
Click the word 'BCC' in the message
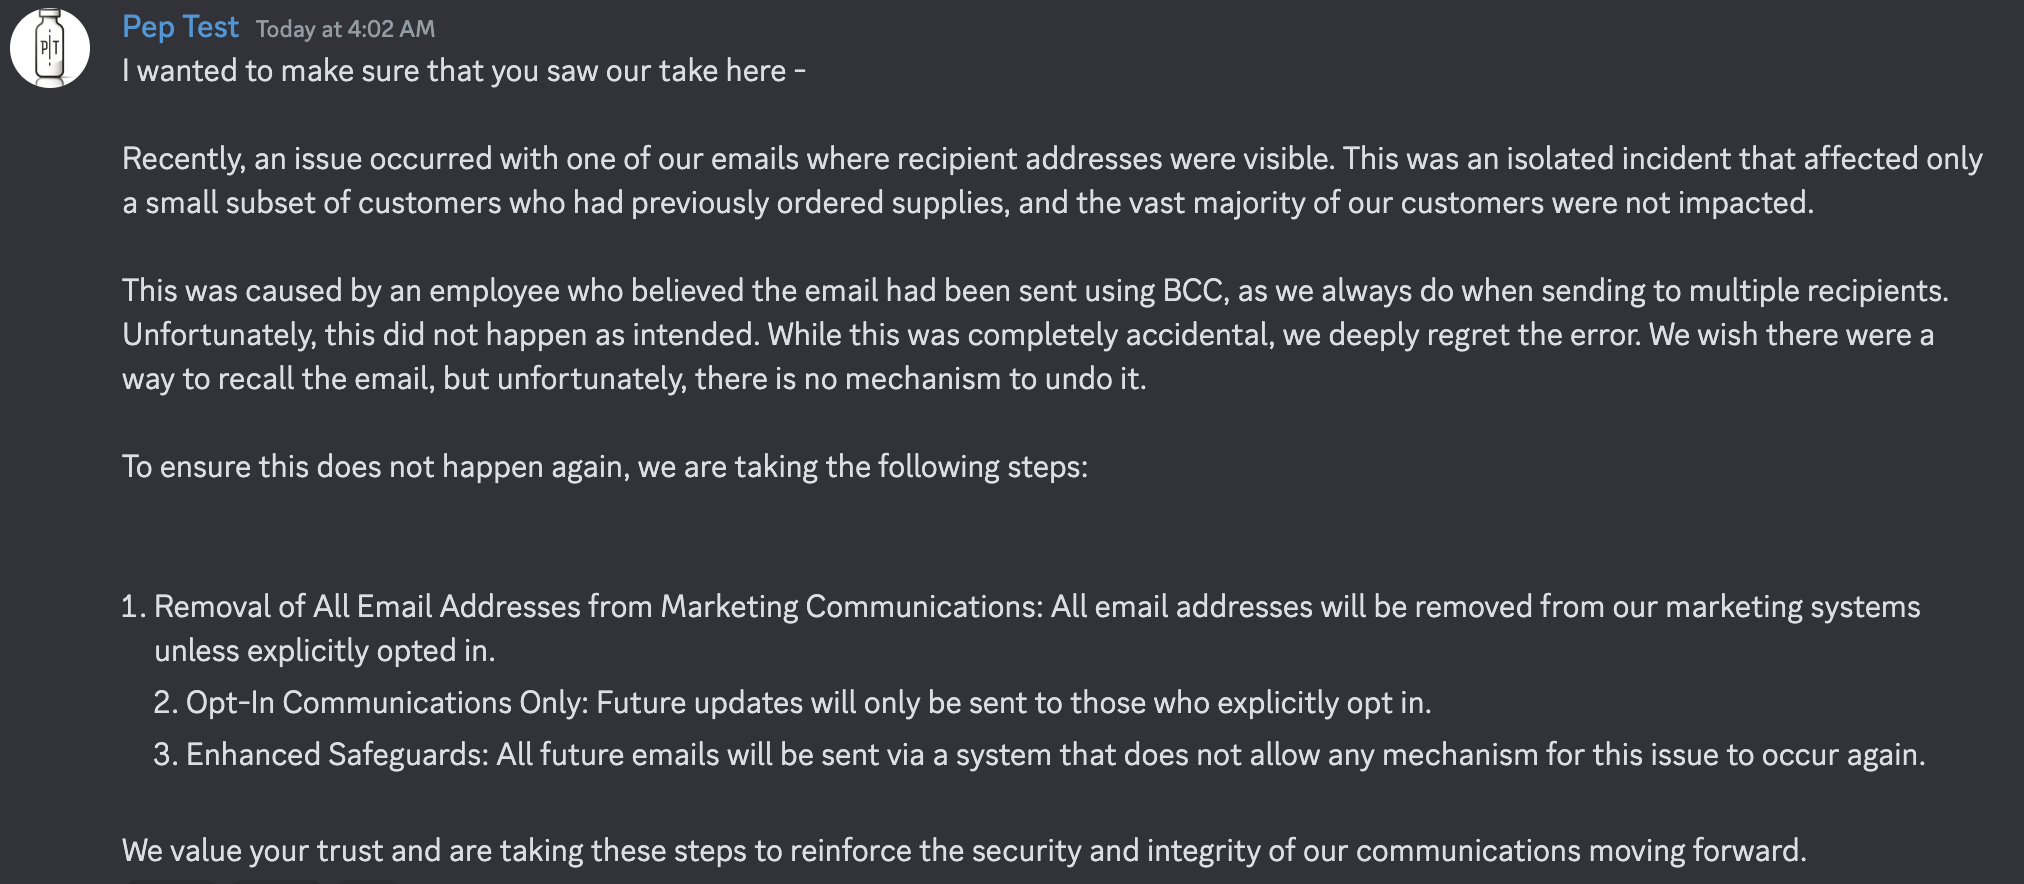pyautogui.click(x=1194, y=291)
